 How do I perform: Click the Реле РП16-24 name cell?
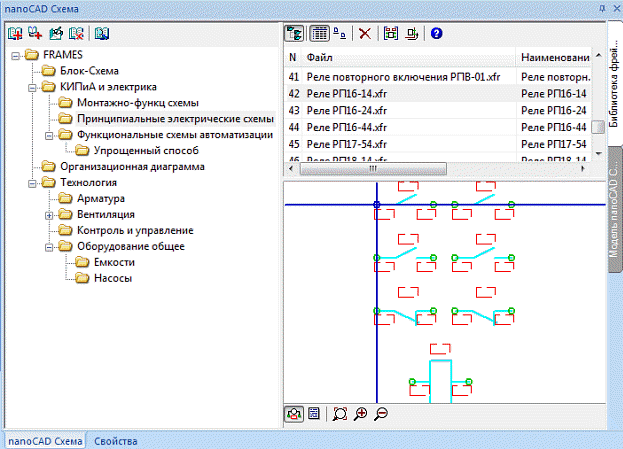[x=554, y=110]
